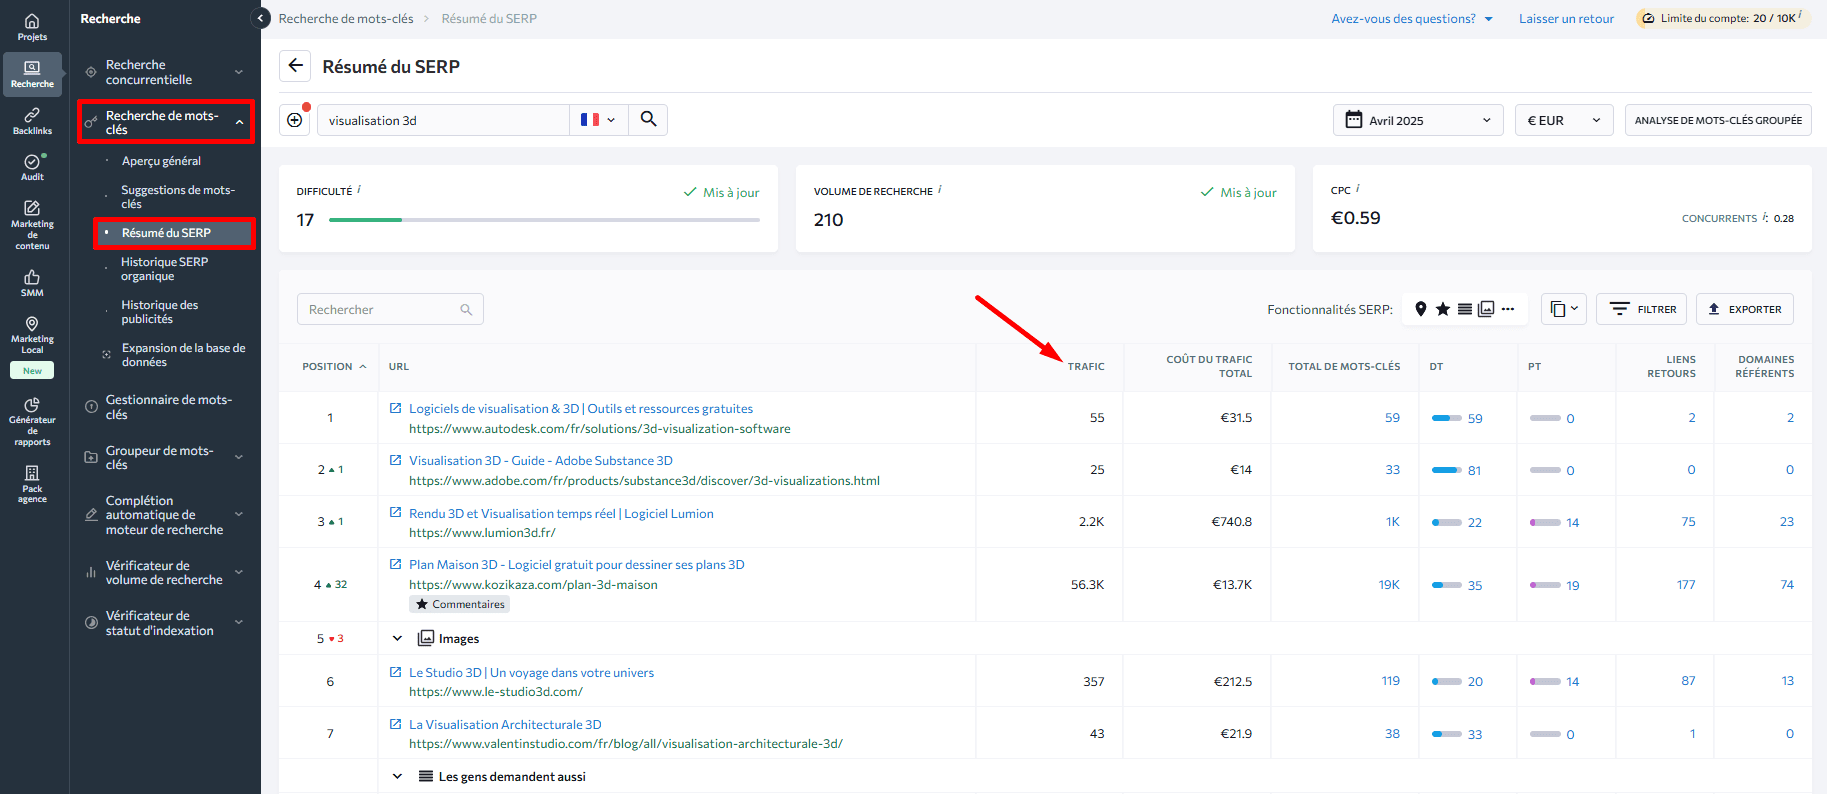Open Avez-vous des questions dropdown
1827x794 pixels.
tap(1412, 18)
